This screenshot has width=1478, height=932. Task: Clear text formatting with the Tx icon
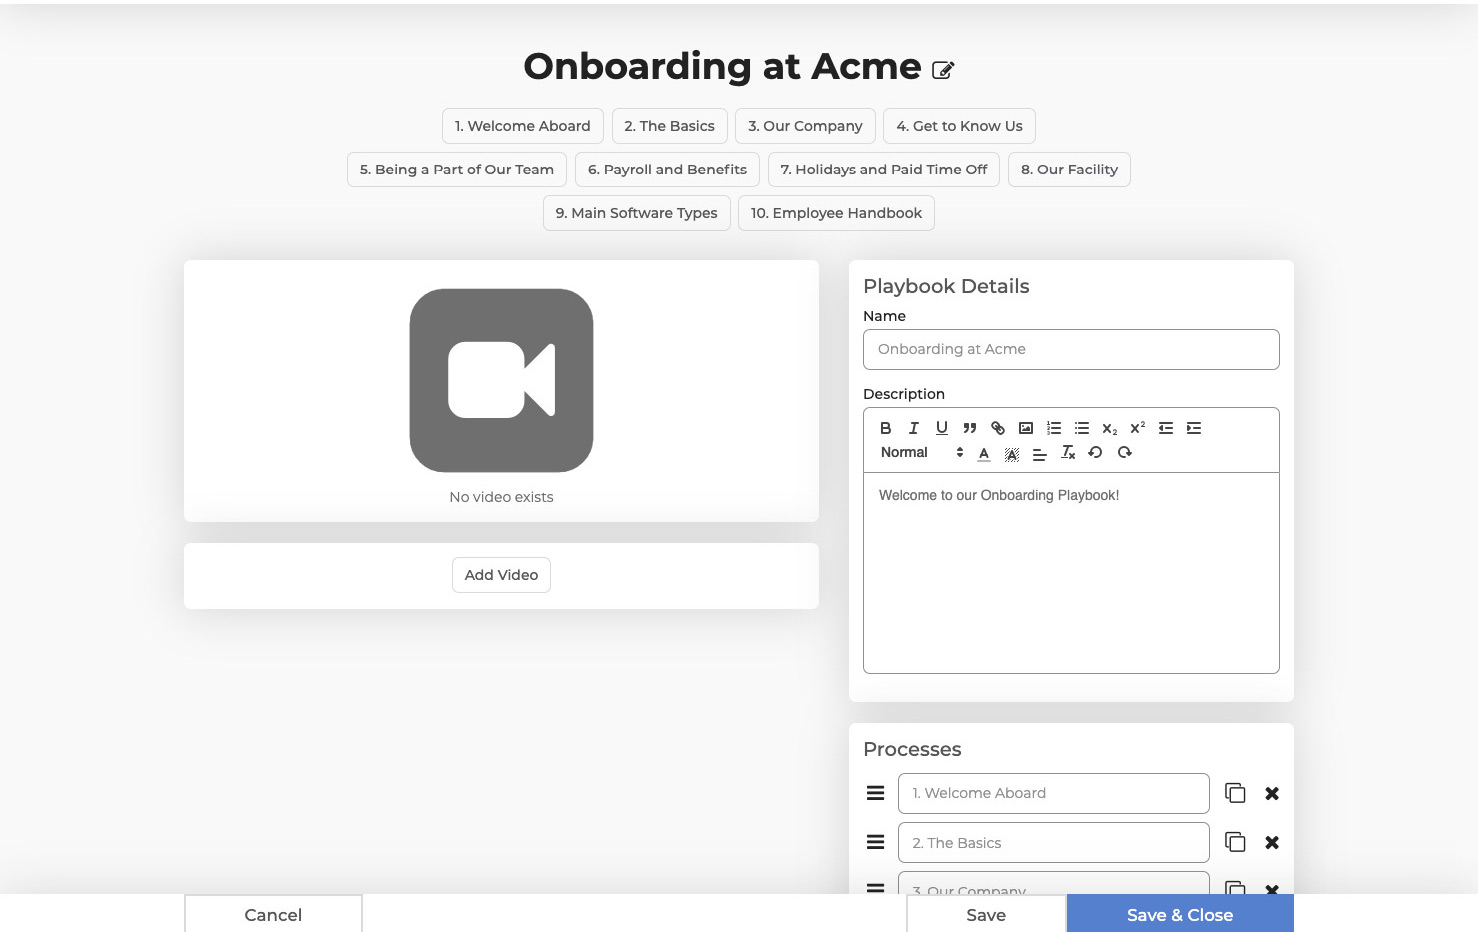pos(1068,453)
